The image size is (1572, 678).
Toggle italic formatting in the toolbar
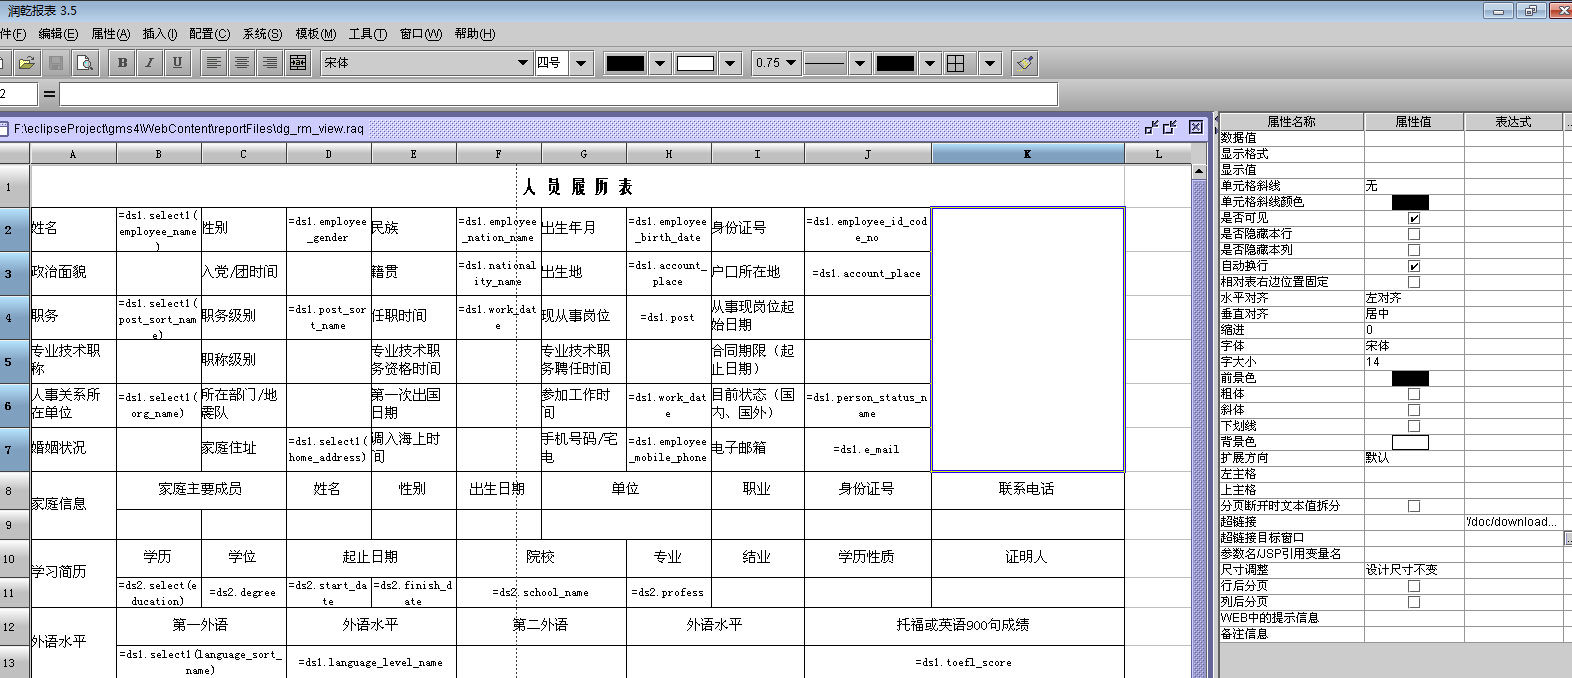150,63
